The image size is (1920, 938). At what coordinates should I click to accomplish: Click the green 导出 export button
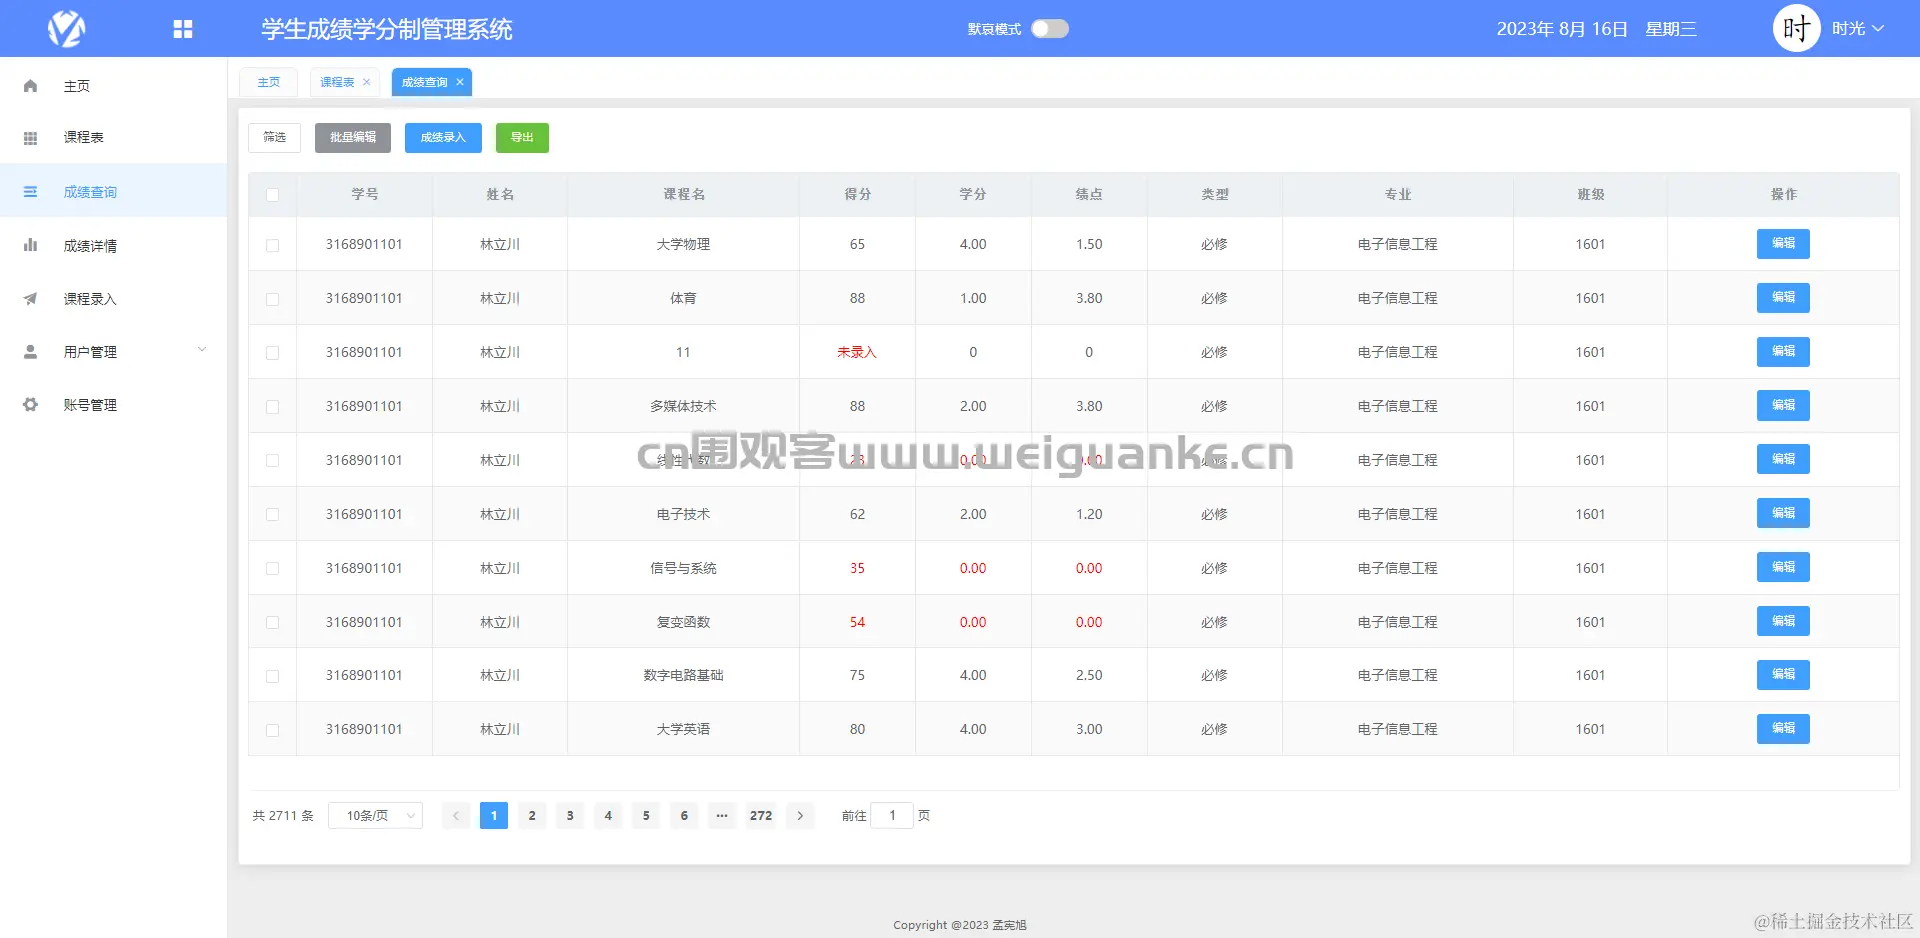522,138
